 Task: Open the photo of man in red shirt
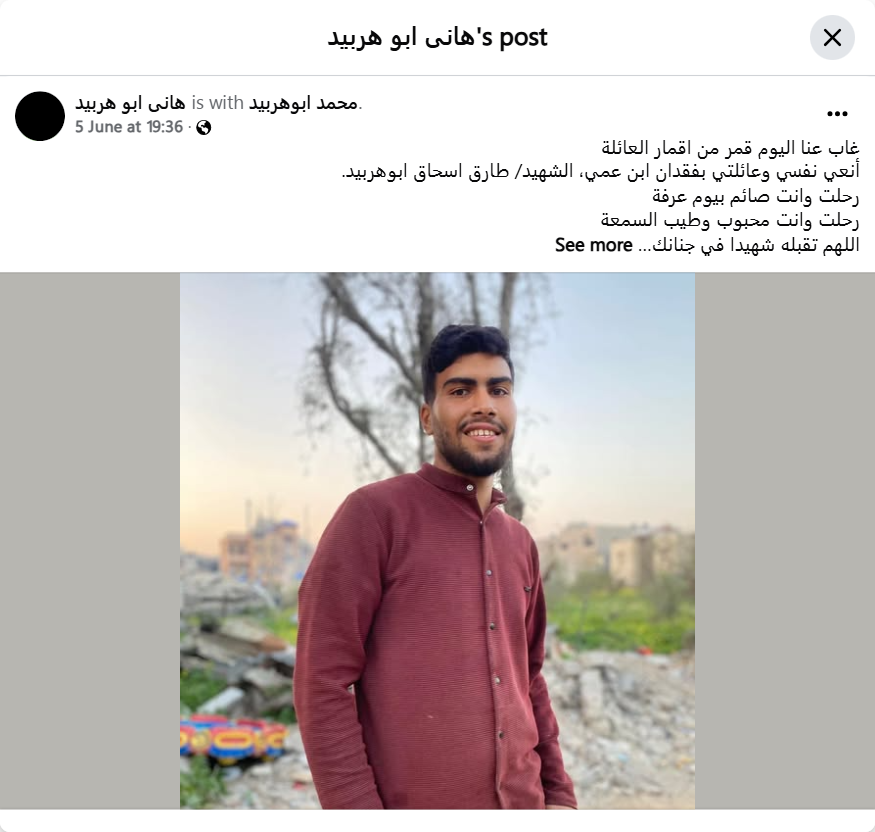437,541
